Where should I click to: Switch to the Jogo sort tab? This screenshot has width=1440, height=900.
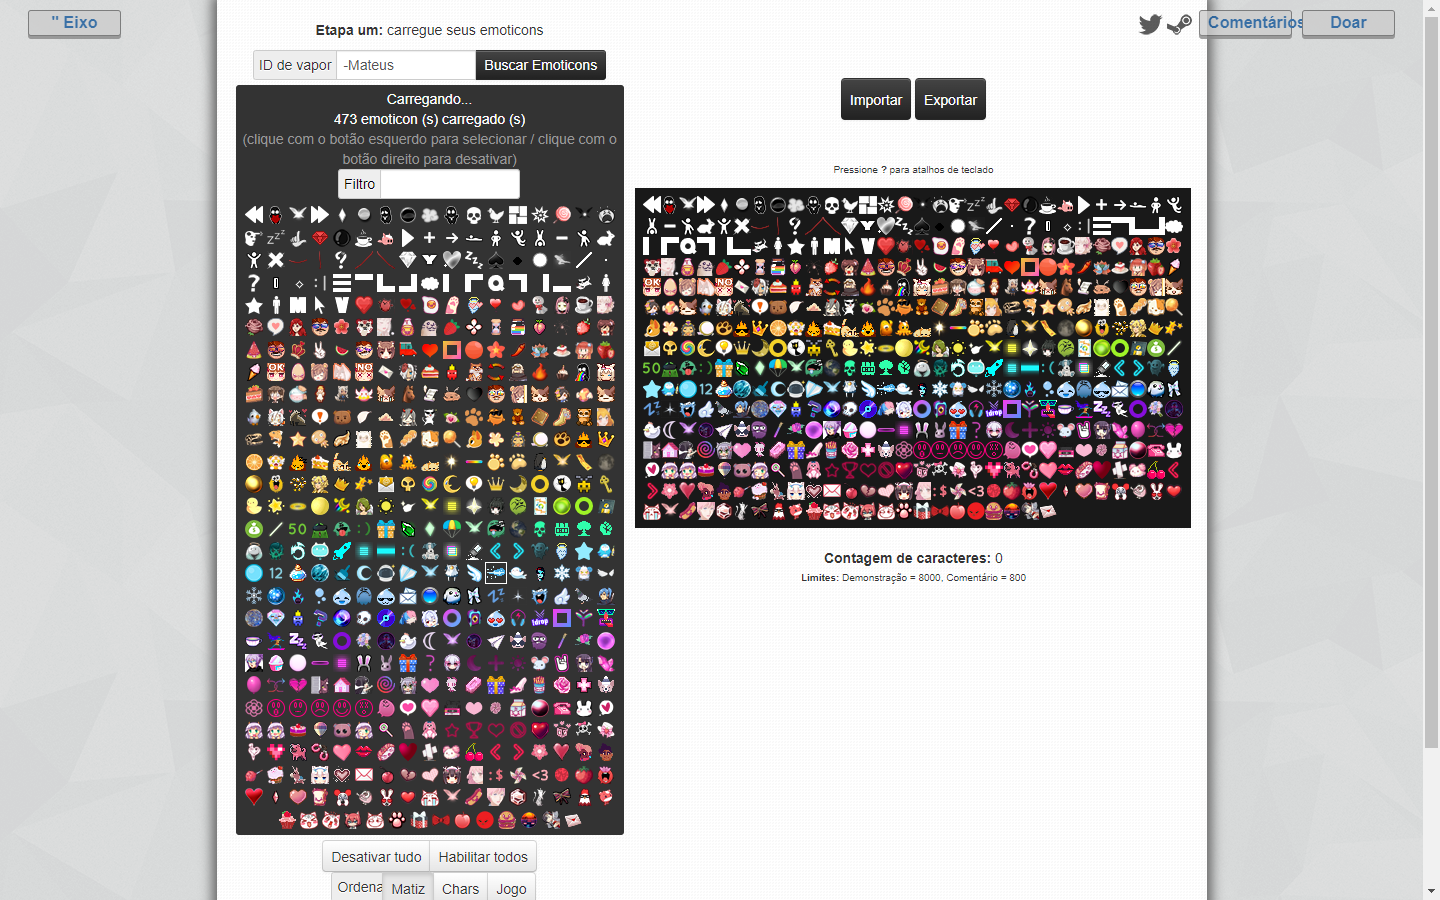point(511,888)
